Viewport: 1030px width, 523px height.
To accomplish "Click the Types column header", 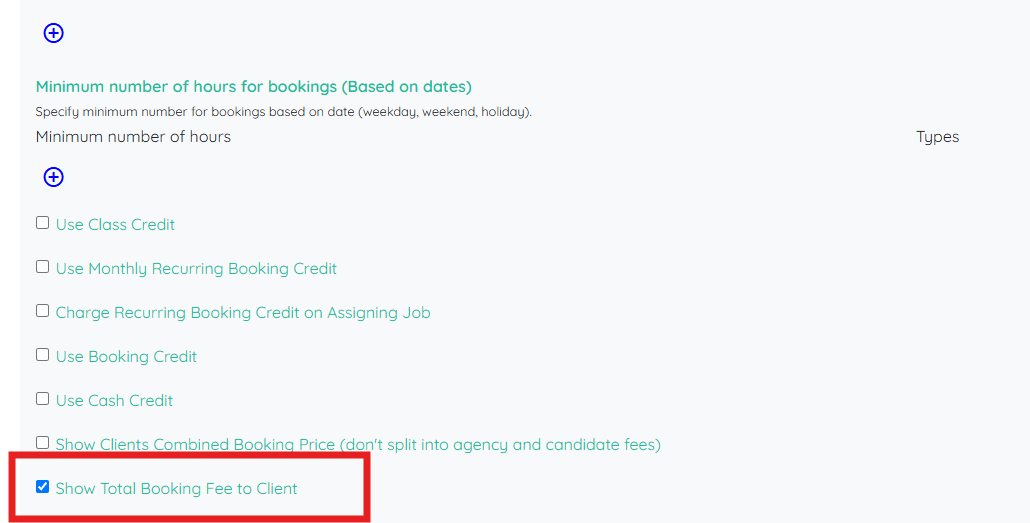I will 937,137.
